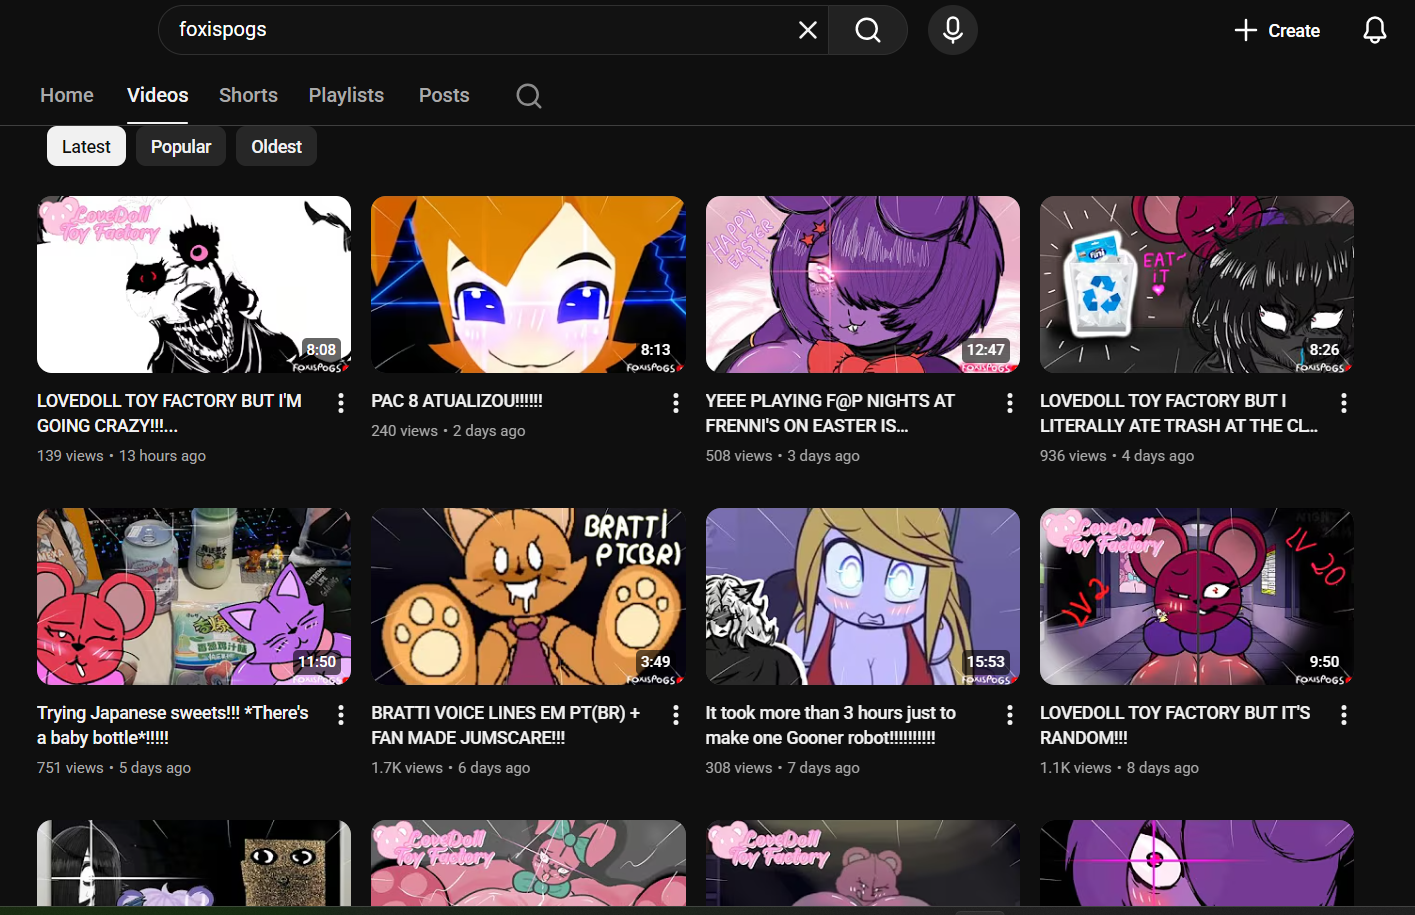The image size is (1415, 915).
Task: Open title It took more than 3 hours
Action: coord(831,725)
